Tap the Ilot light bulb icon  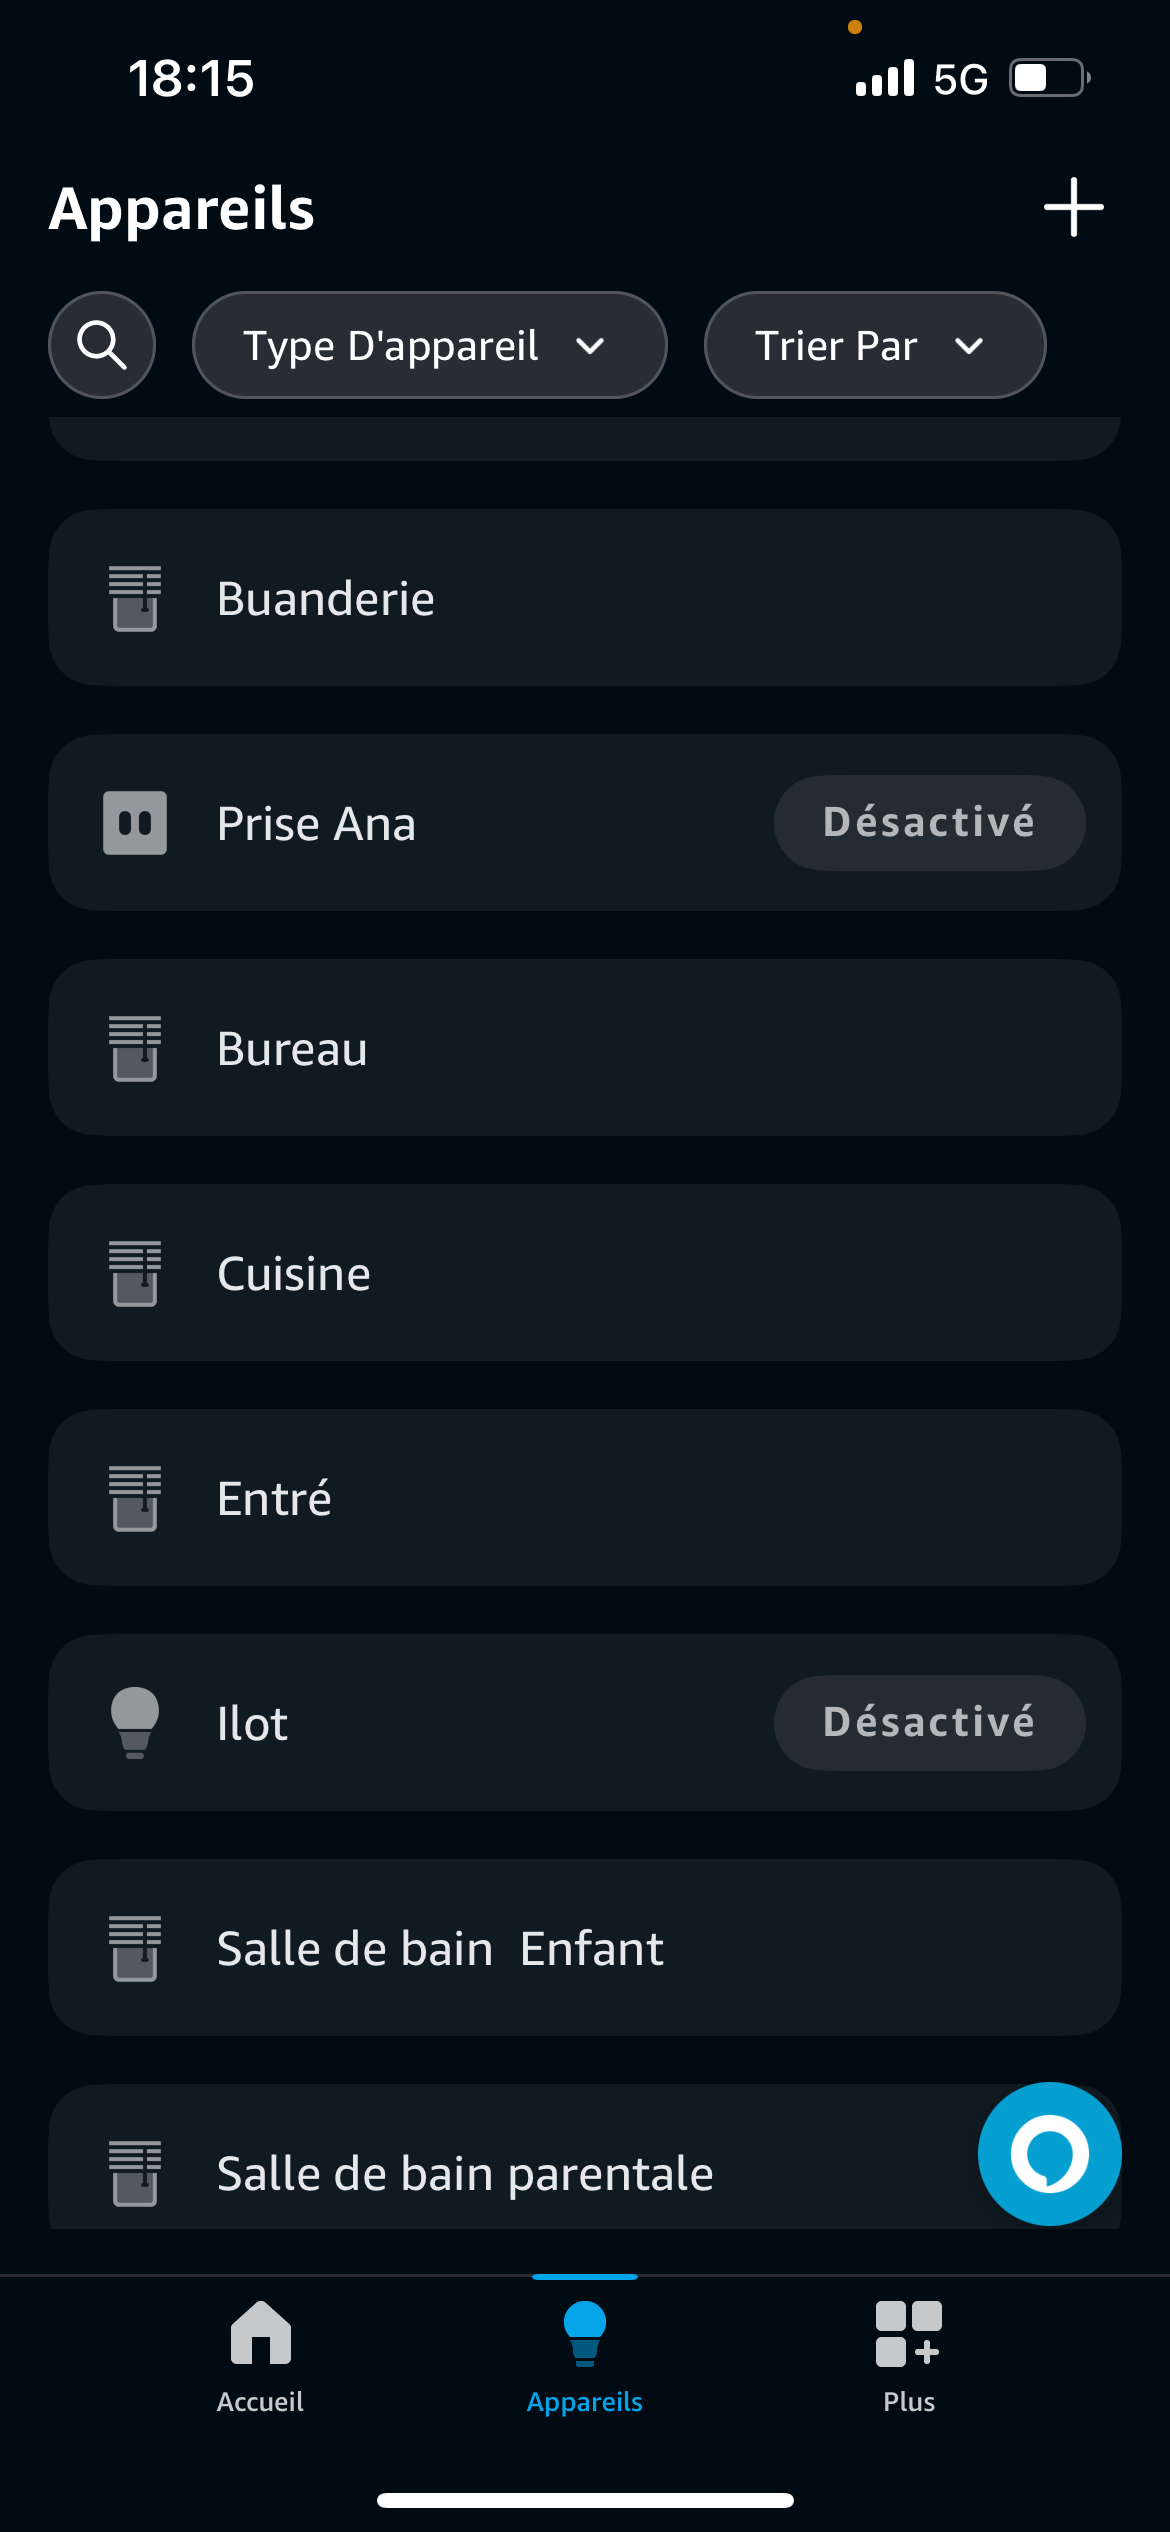click(135, 1722)
